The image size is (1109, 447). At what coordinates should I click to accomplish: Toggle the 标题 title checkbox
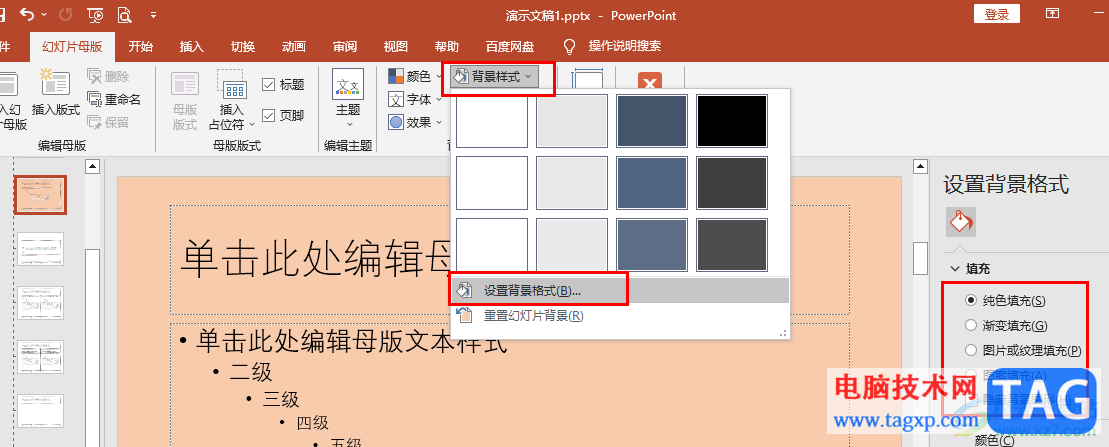click(269, 84)
